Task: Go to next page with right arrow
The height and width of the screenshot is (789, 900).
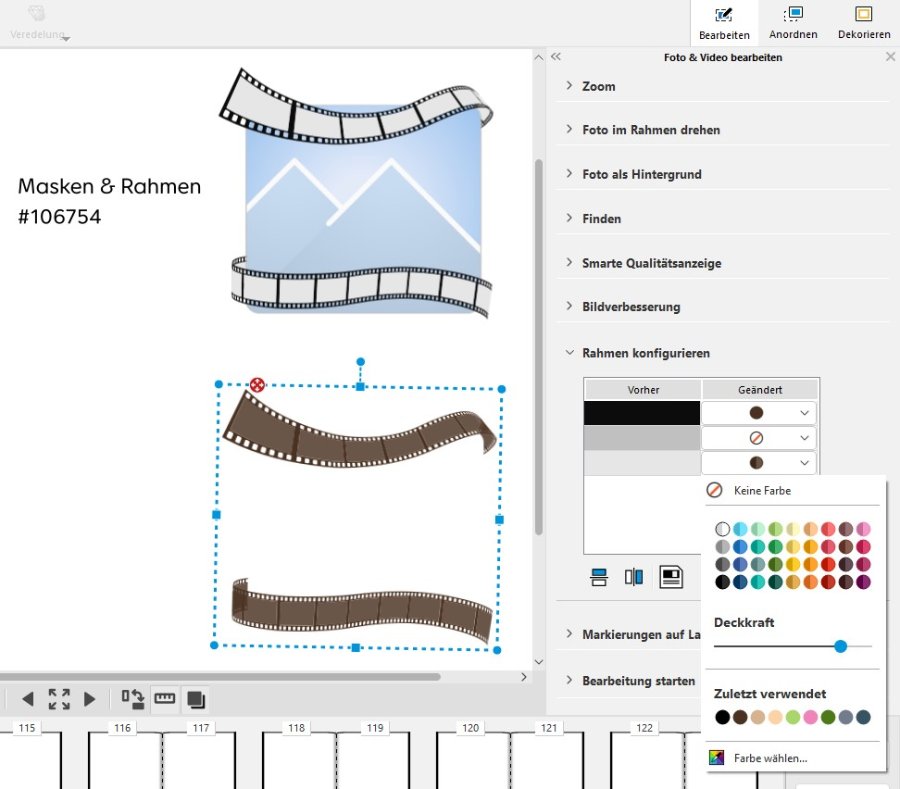Action: 90,699
